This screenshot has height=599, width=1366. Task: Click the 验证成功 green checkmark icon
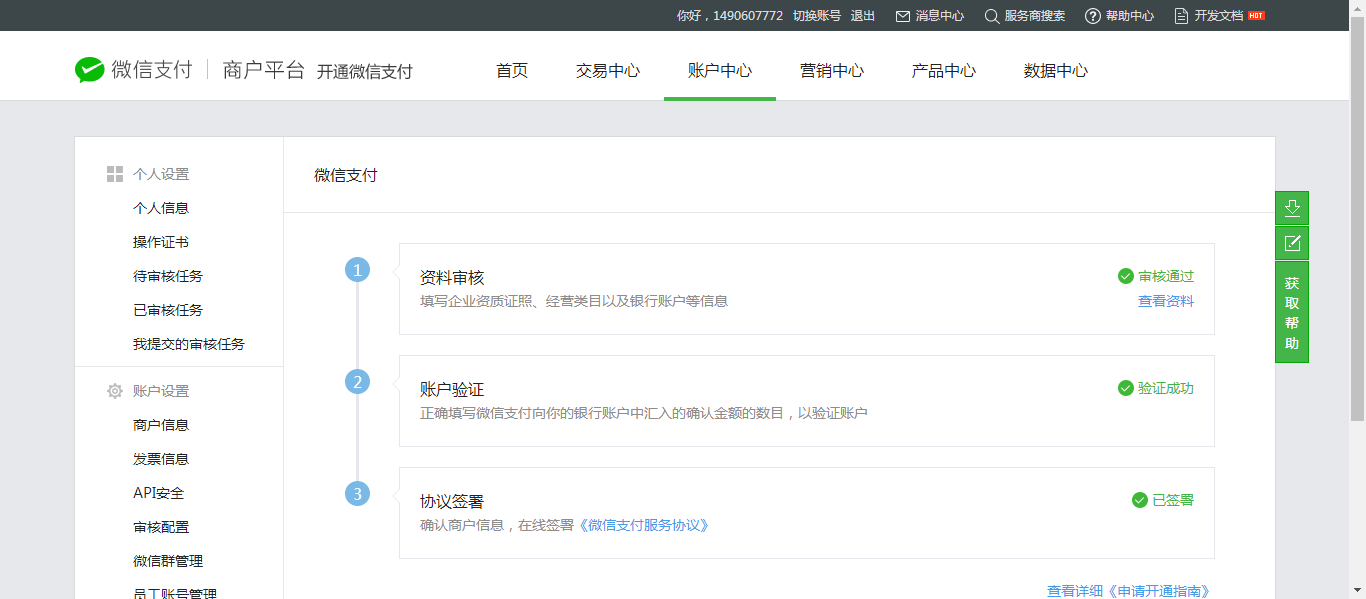1126,388
